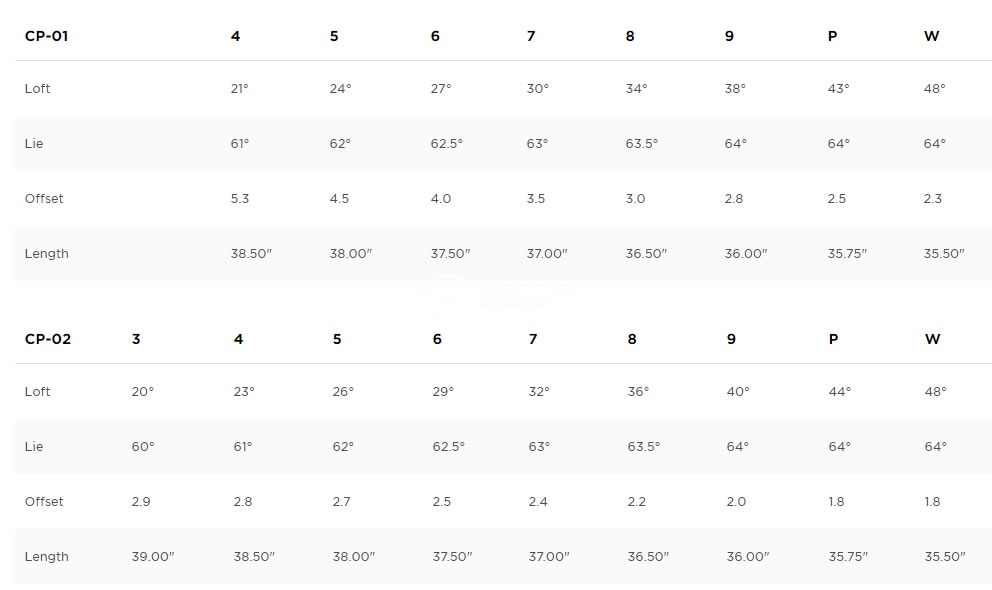Click CP-02 lie value 60°

click(x=142, y=446)
